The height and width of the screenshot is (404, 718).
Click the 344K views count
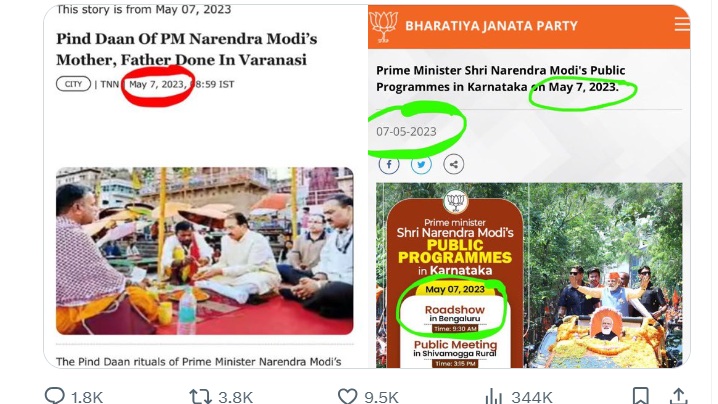coord(532,397)
